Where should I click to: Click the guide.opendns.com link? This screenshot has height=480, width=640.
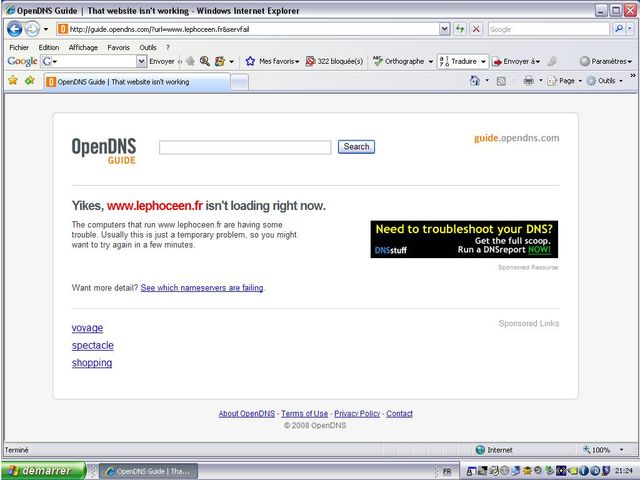click(x=516, y=138)
